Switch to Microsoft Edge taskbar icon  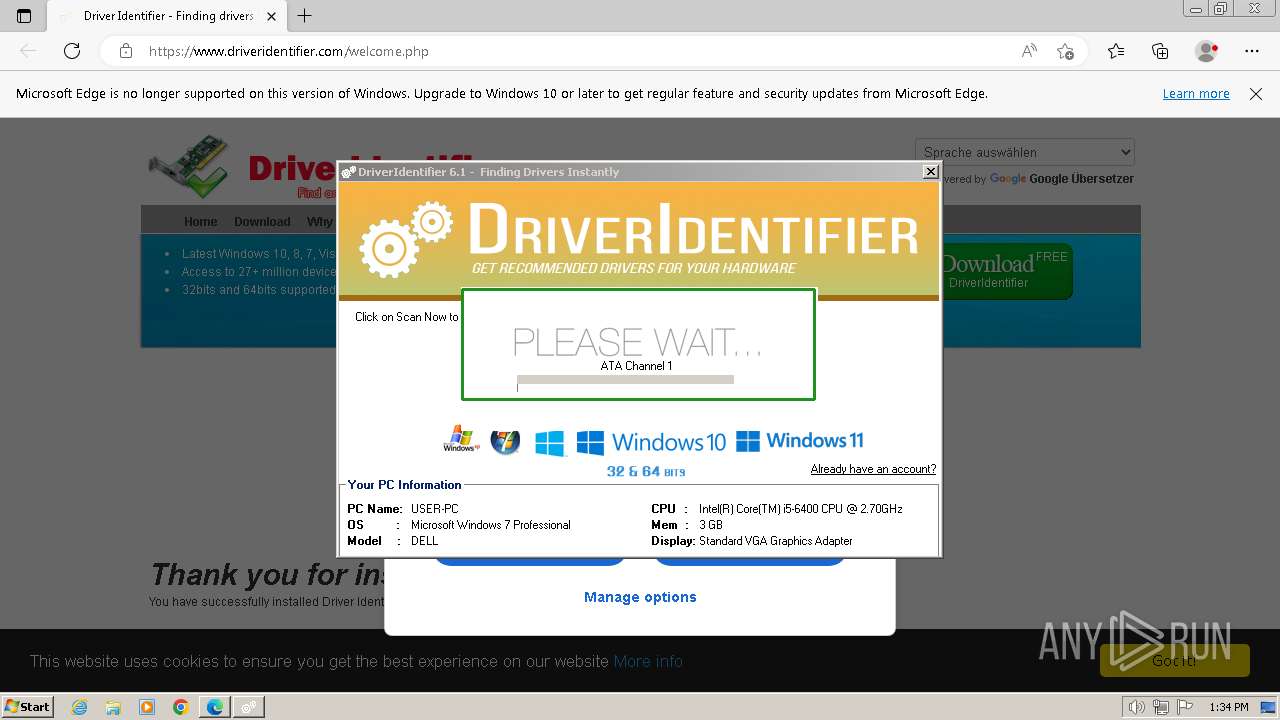pyautogui.click(x=215, y=707)
